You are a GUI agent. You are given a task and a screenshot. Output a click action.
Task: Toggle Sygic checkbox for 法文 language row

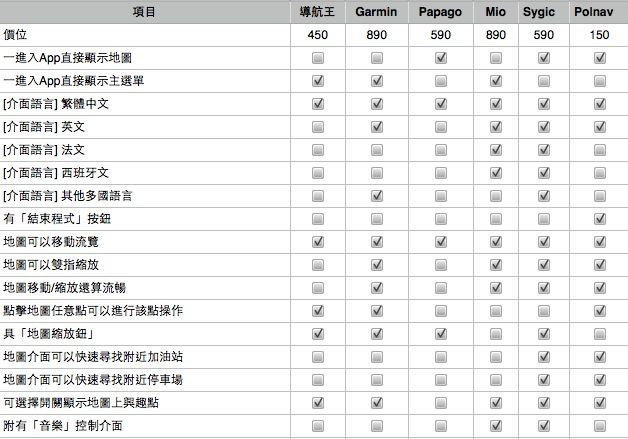pos(544,150)
